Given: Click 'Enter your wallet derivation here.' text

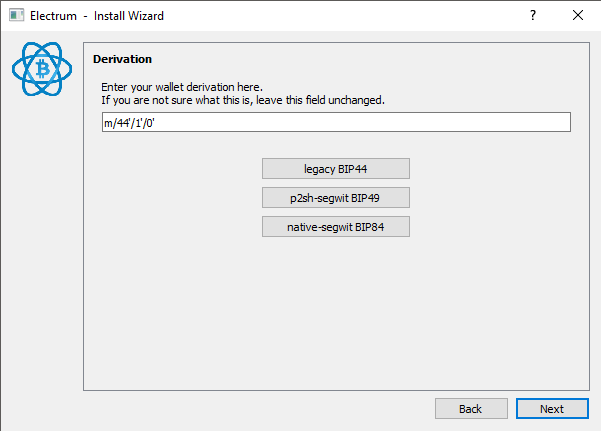Looking at the screenshot, I should pos(182,87).
